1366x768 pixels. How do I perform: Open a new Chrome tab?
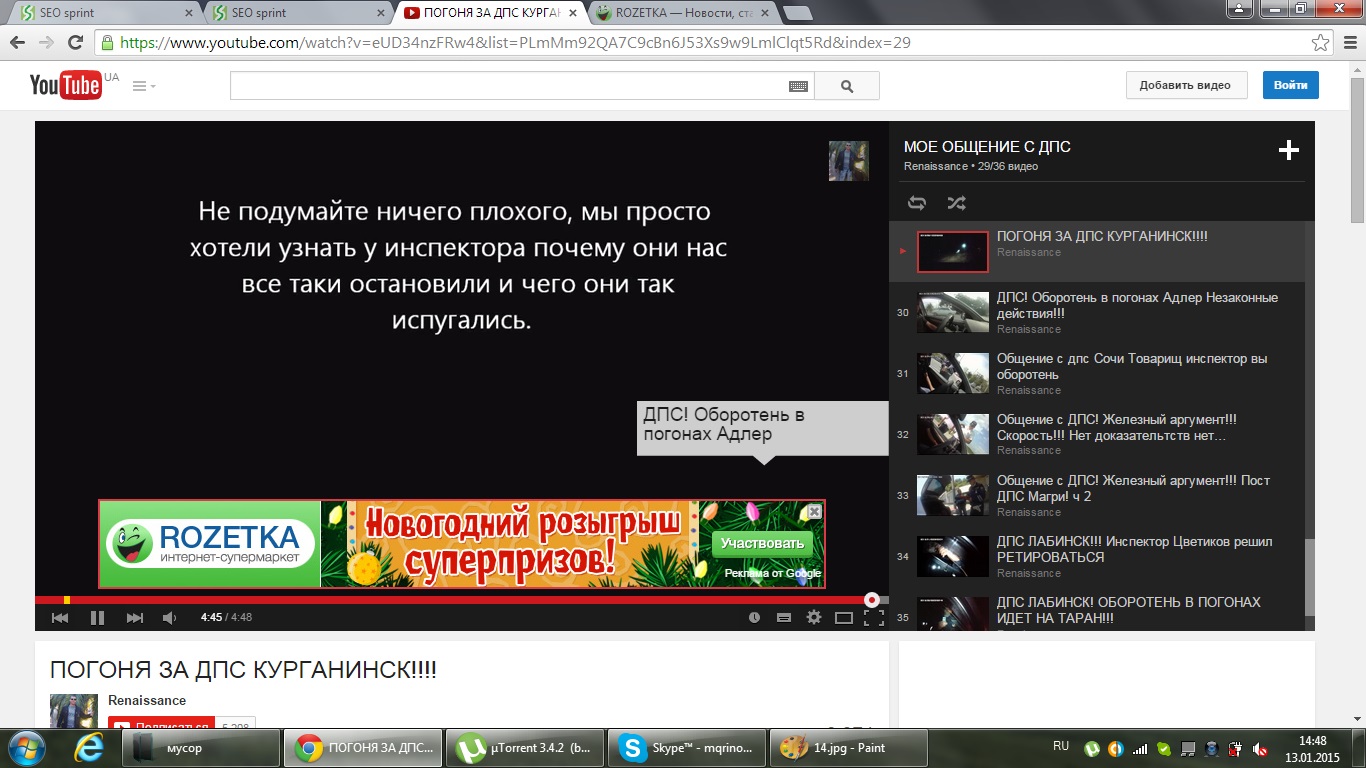797,13
